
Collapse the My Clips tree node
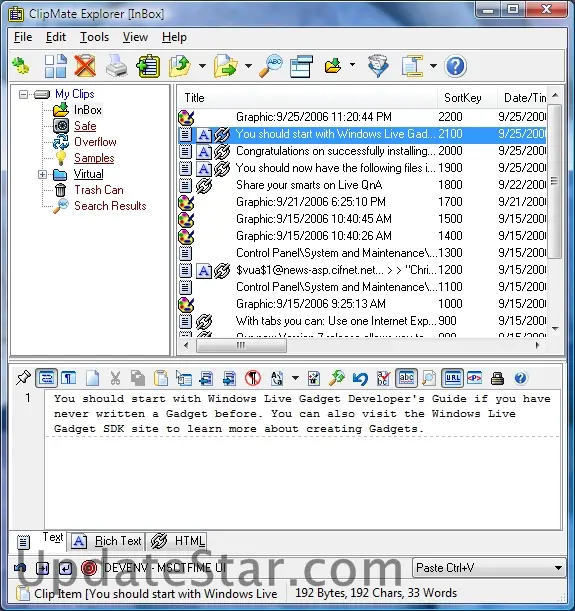pyautogui.click(x=23, y=94)
